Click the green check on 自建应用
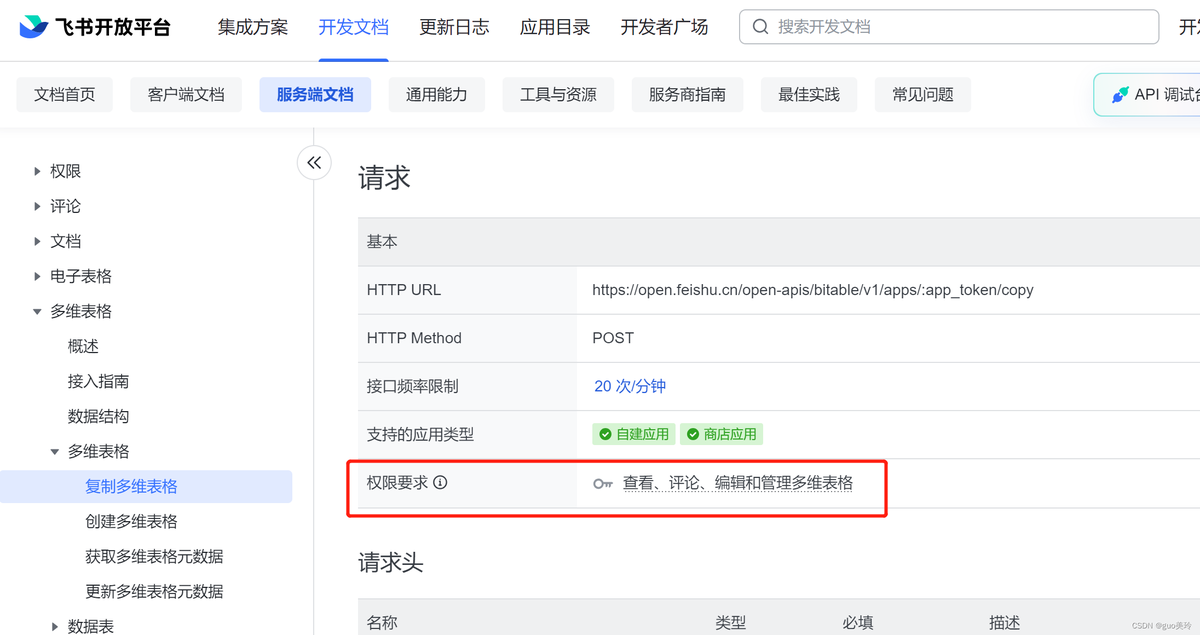Viewport: 1200px width, 635px height. point(605,434)
